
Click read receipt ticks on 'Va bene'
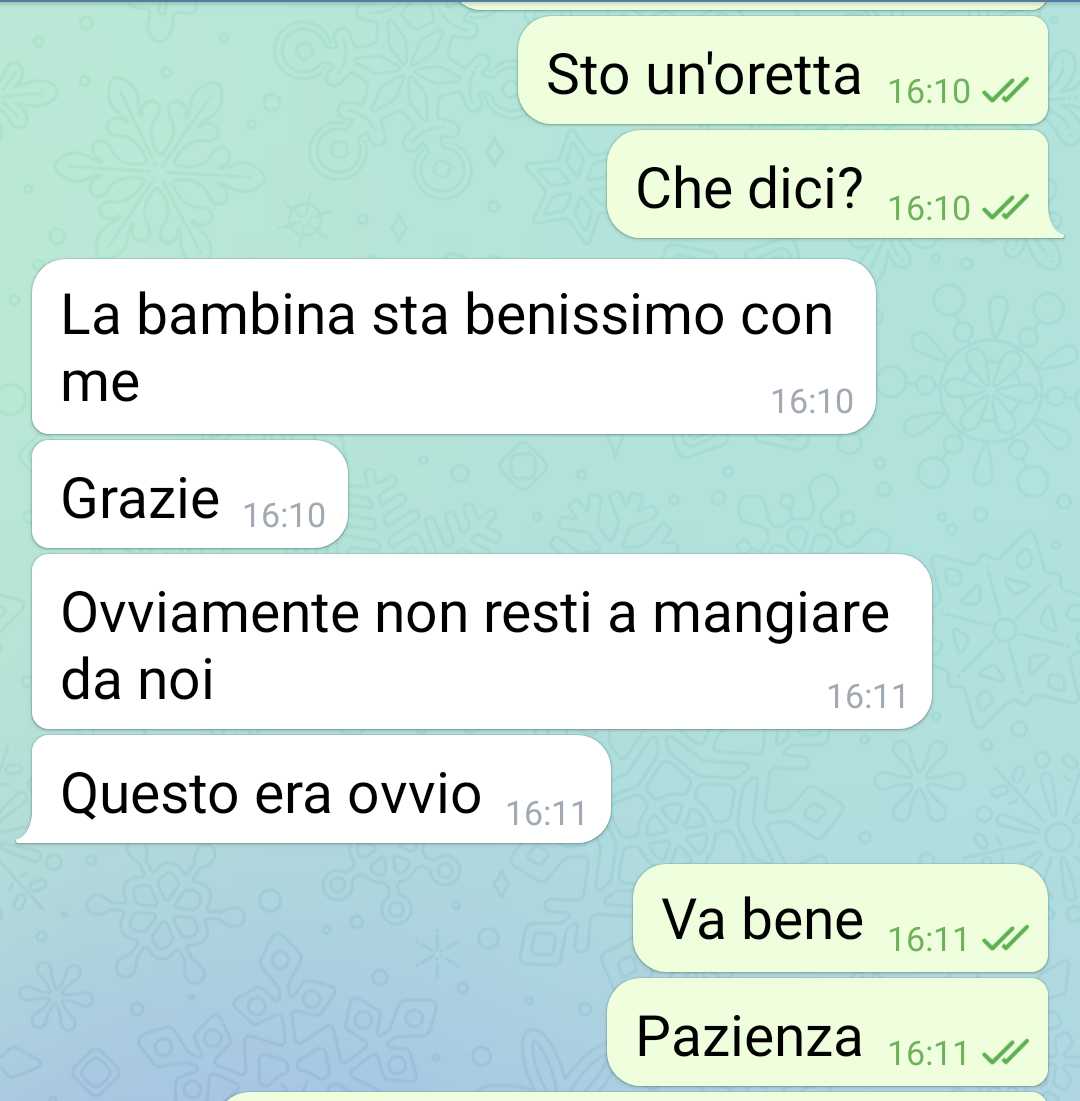pos(1005,939)
